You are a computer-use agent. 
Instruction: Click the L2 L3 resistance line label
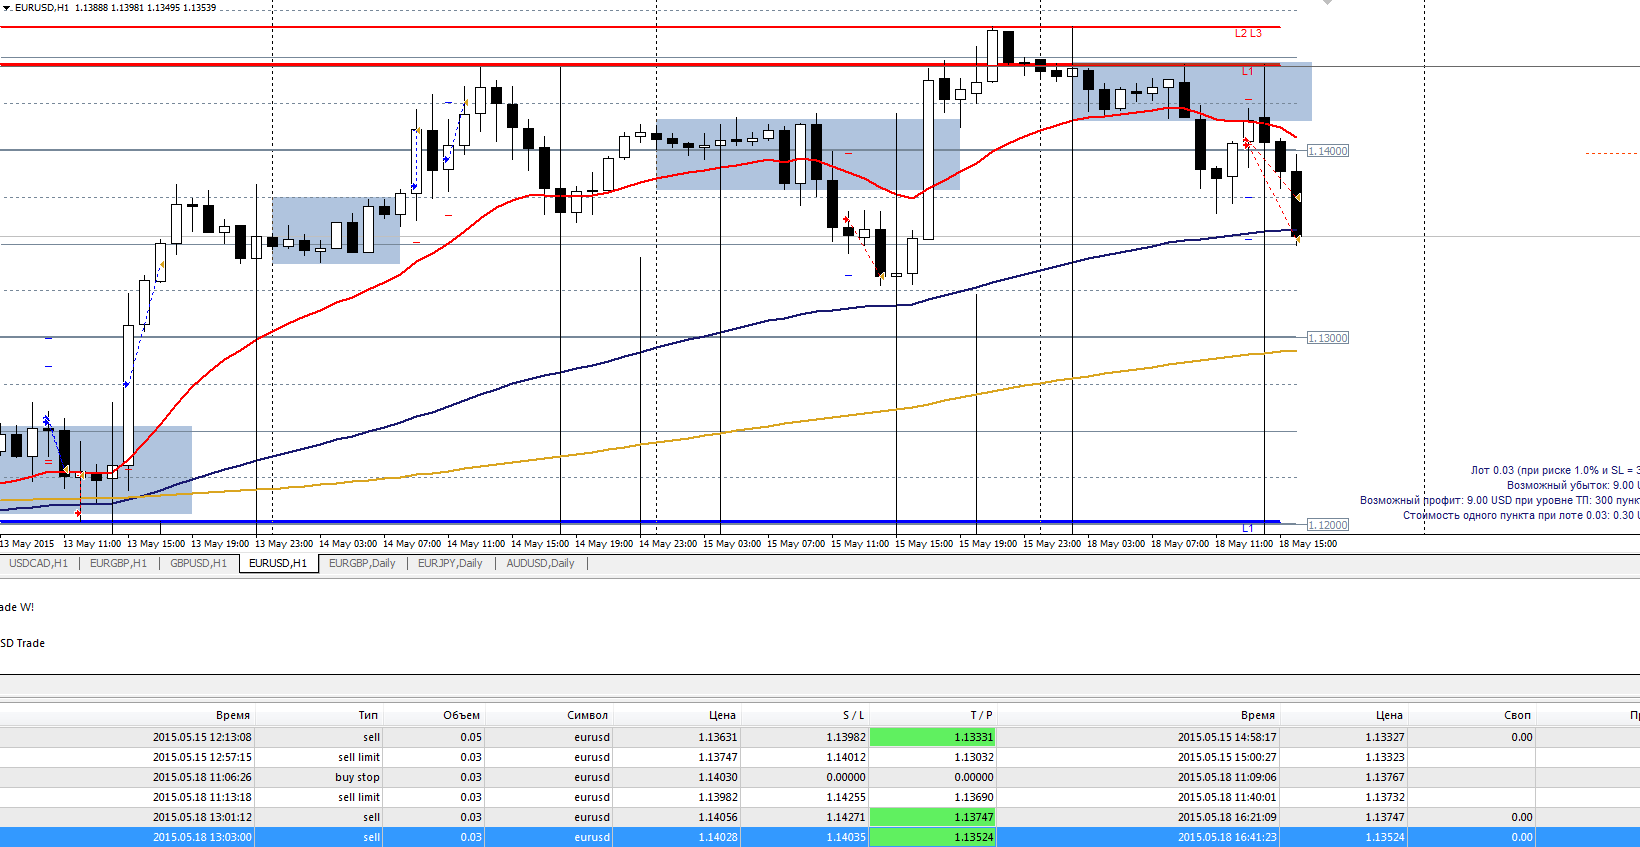click(x=1248, y=33)
